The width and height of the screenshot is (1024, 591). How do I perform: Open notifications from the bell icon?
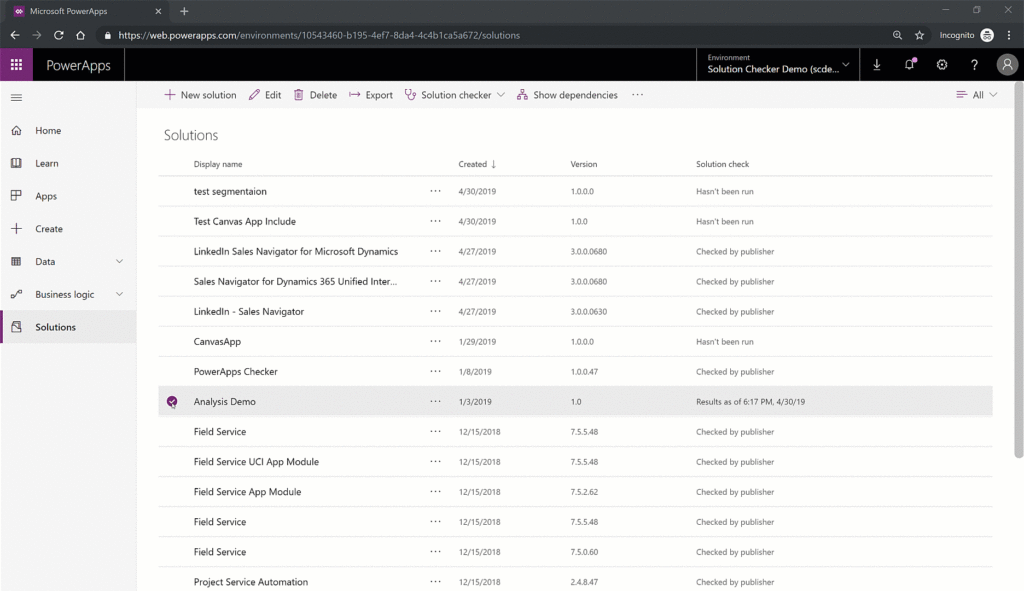coord(908,64)
